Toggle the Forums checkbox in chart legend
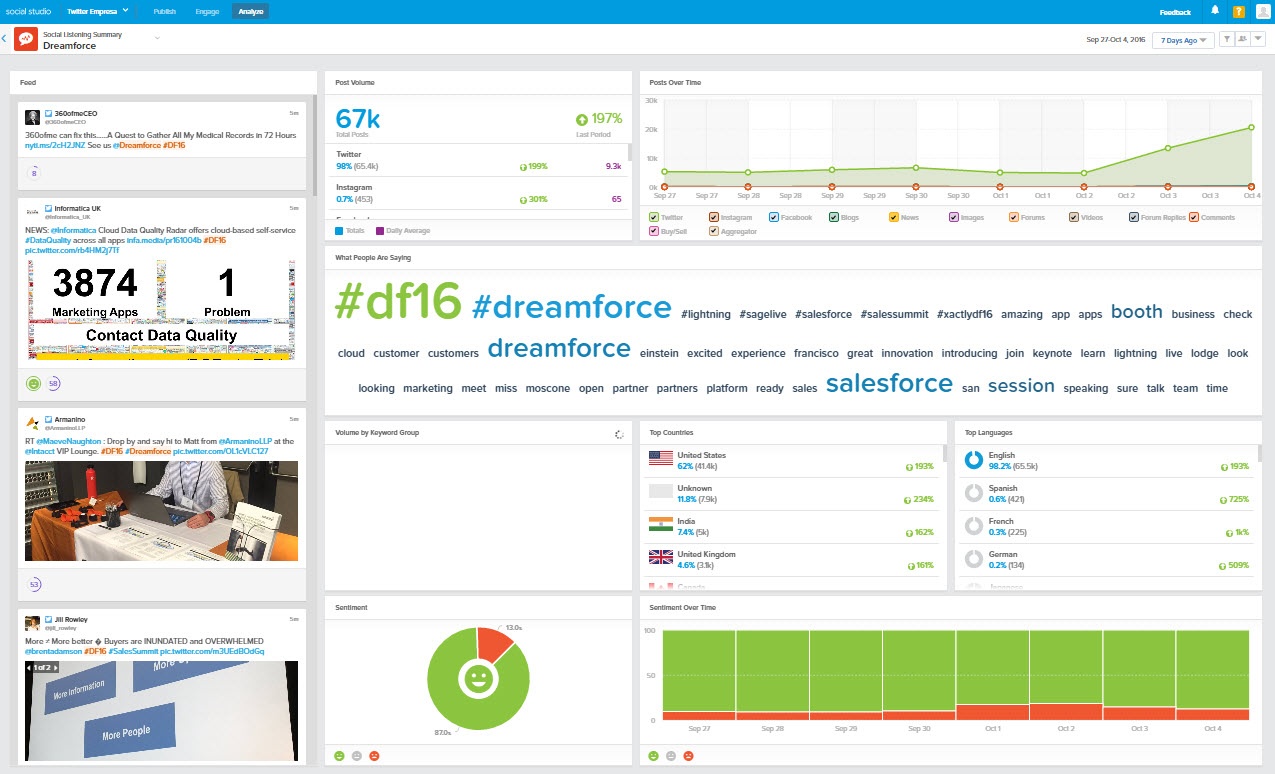Viewport: 1275px width, 774px height. tap(1014, 217)
